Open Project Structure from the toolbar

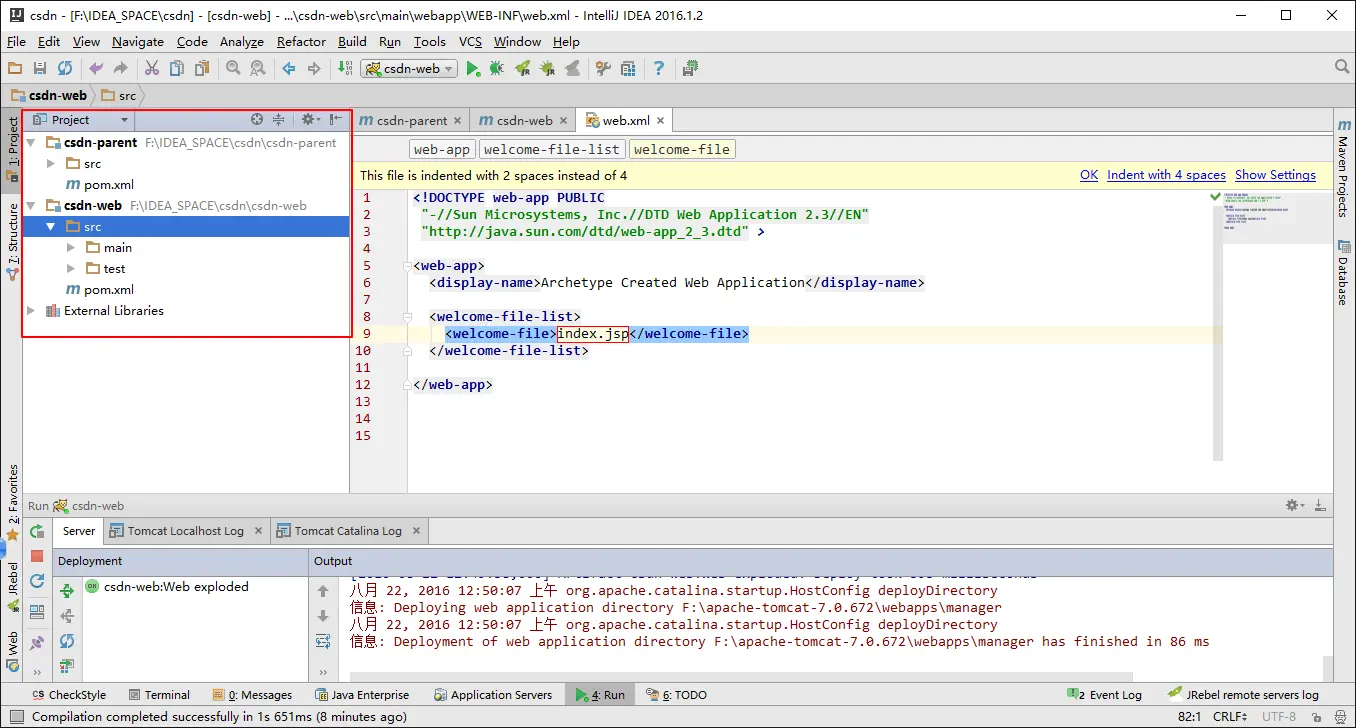(628, 69)
